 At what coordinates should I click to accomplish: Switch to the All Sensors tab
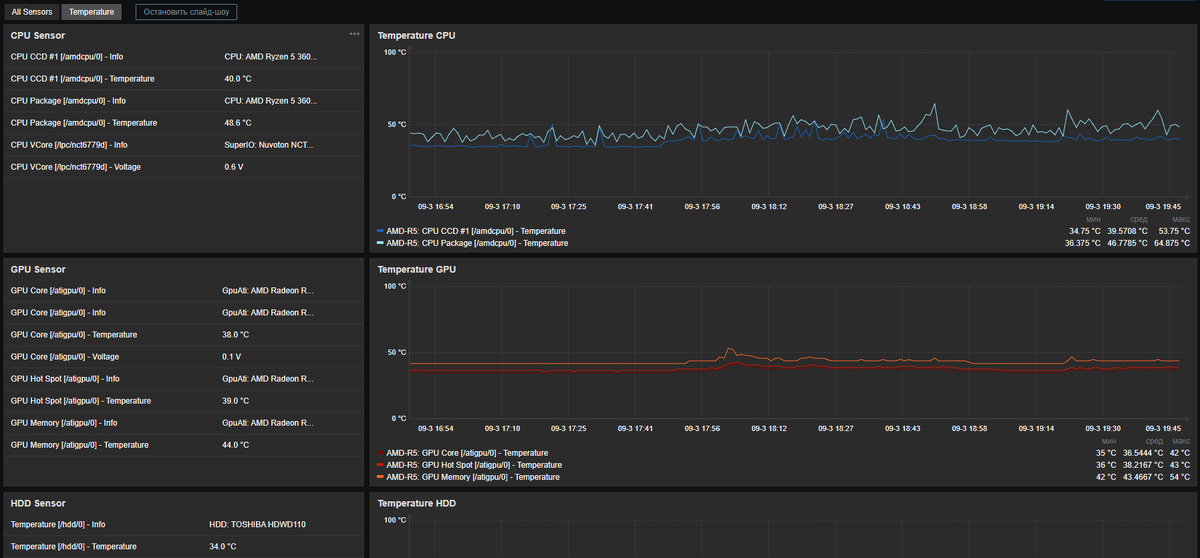(30, 13)
